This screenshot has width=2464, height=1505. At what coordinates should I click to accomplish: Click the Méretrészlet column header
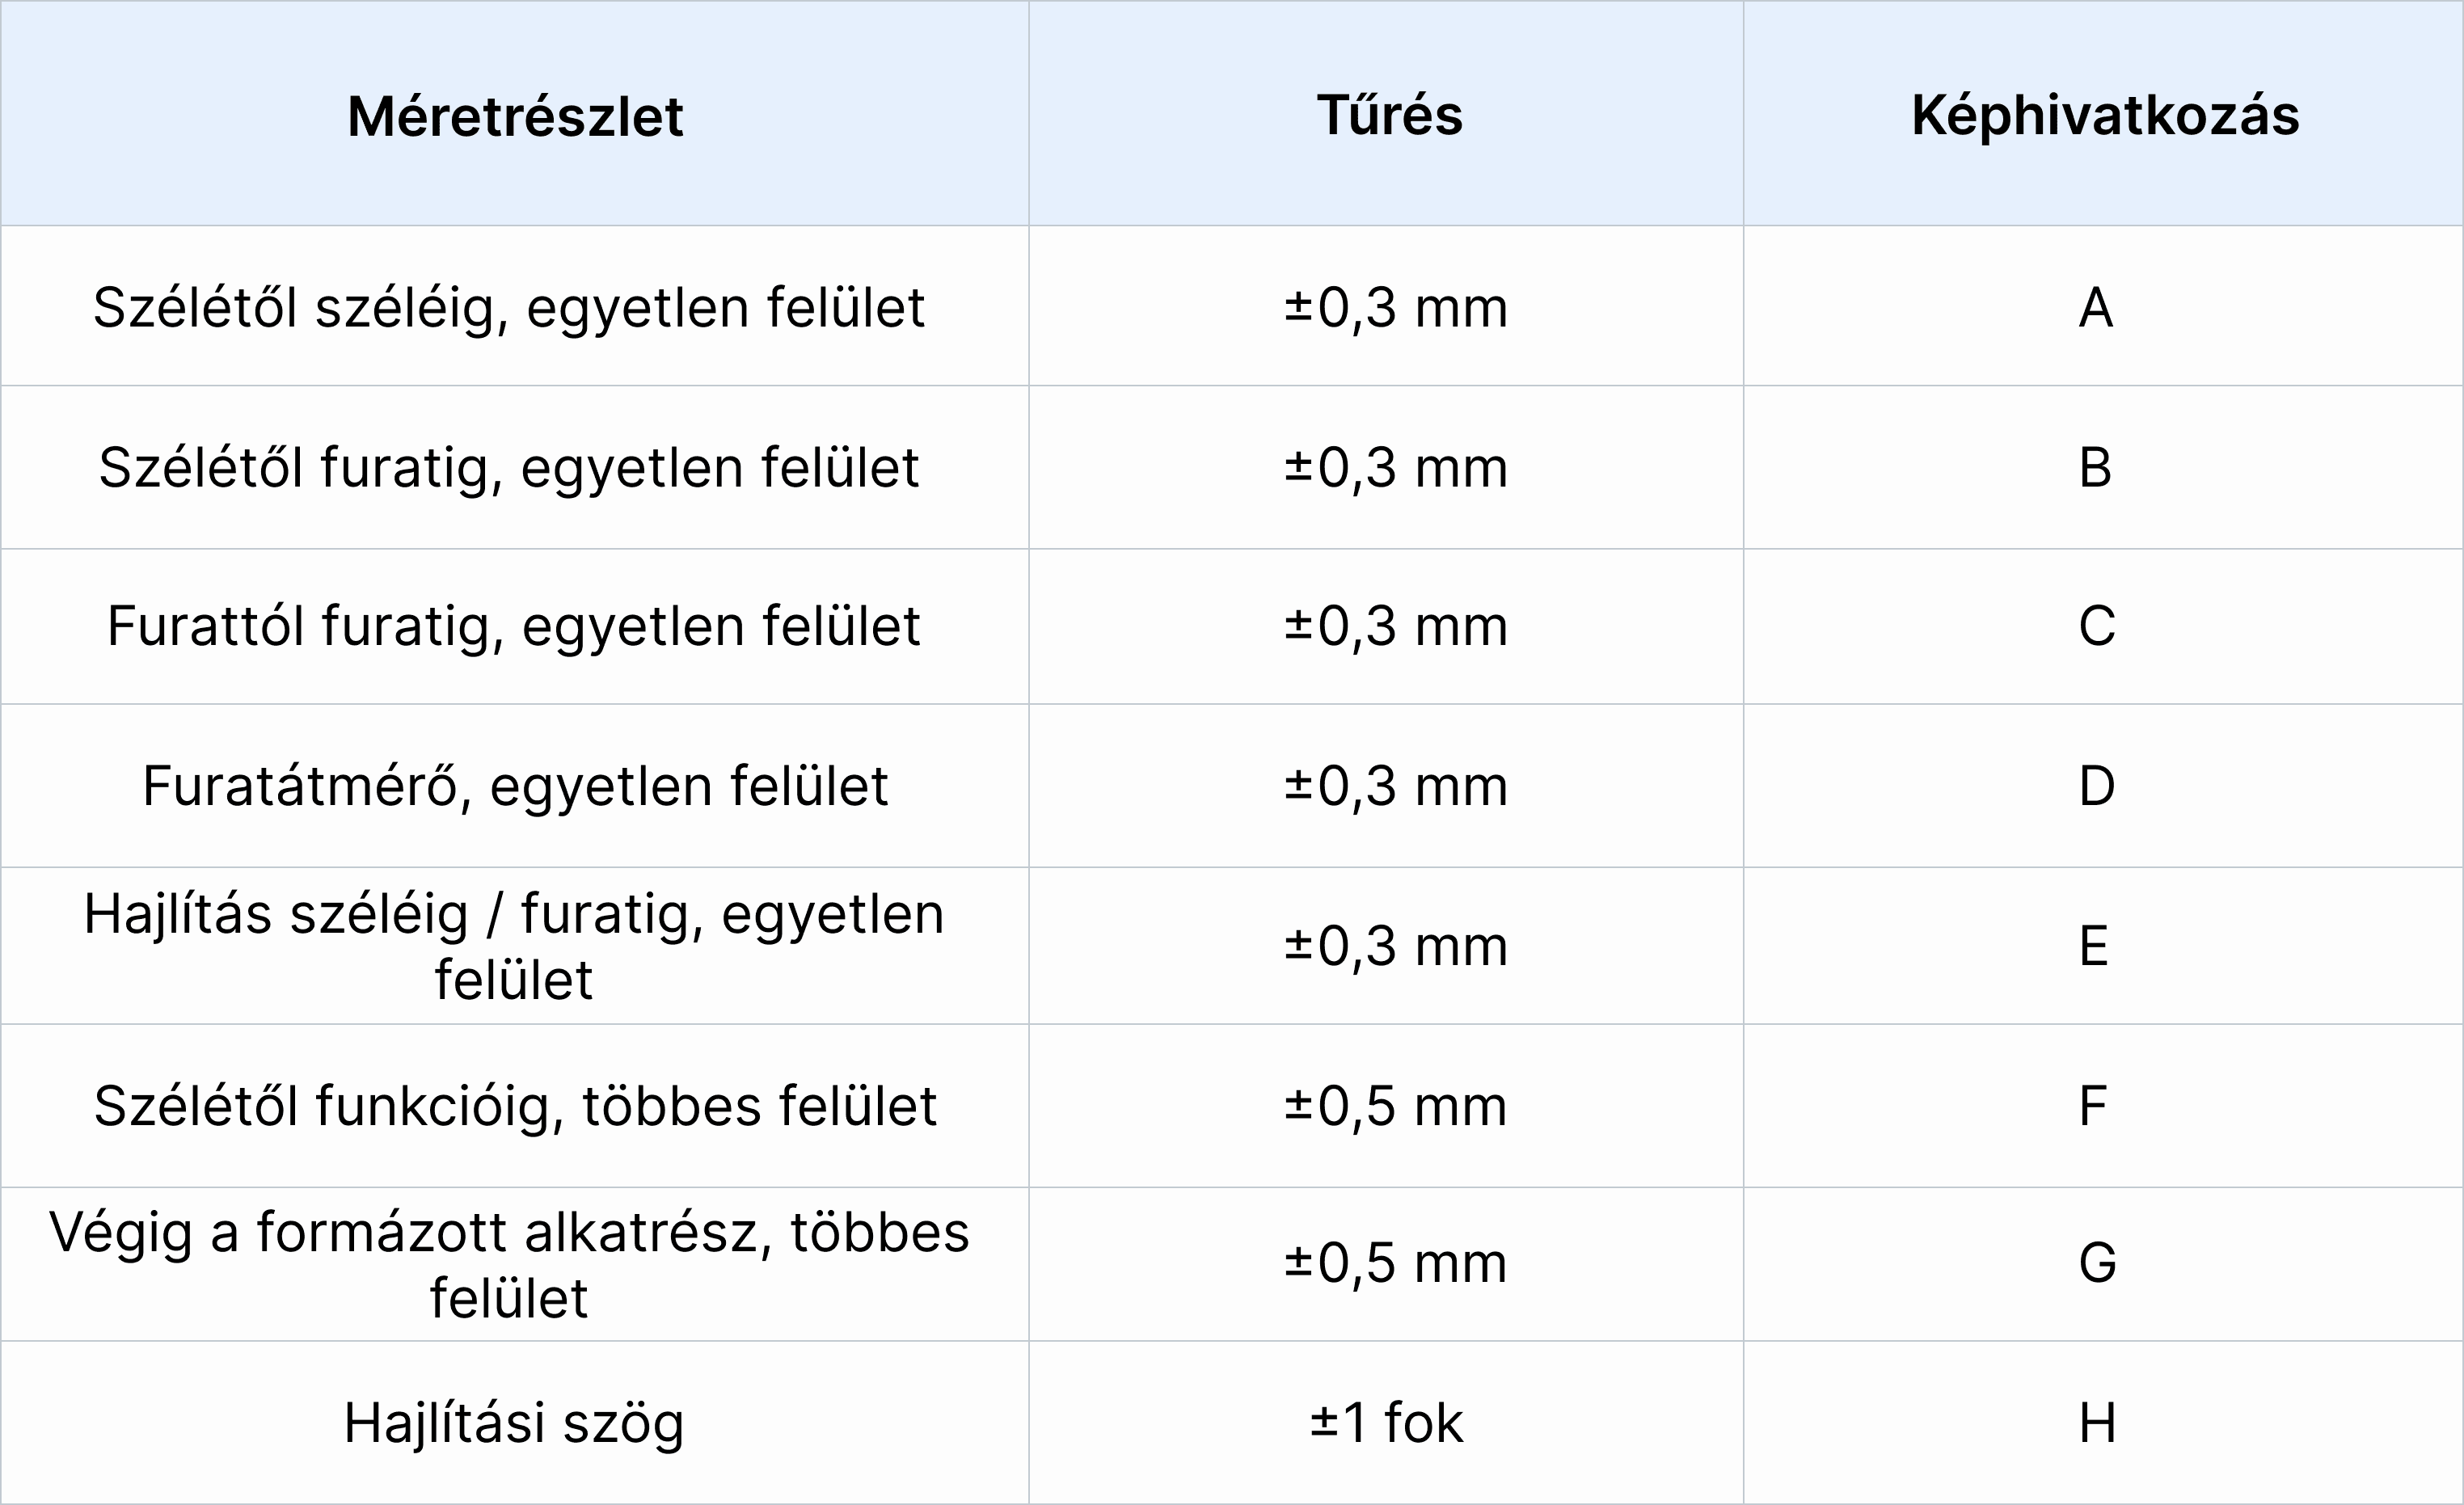coord(515,116)
